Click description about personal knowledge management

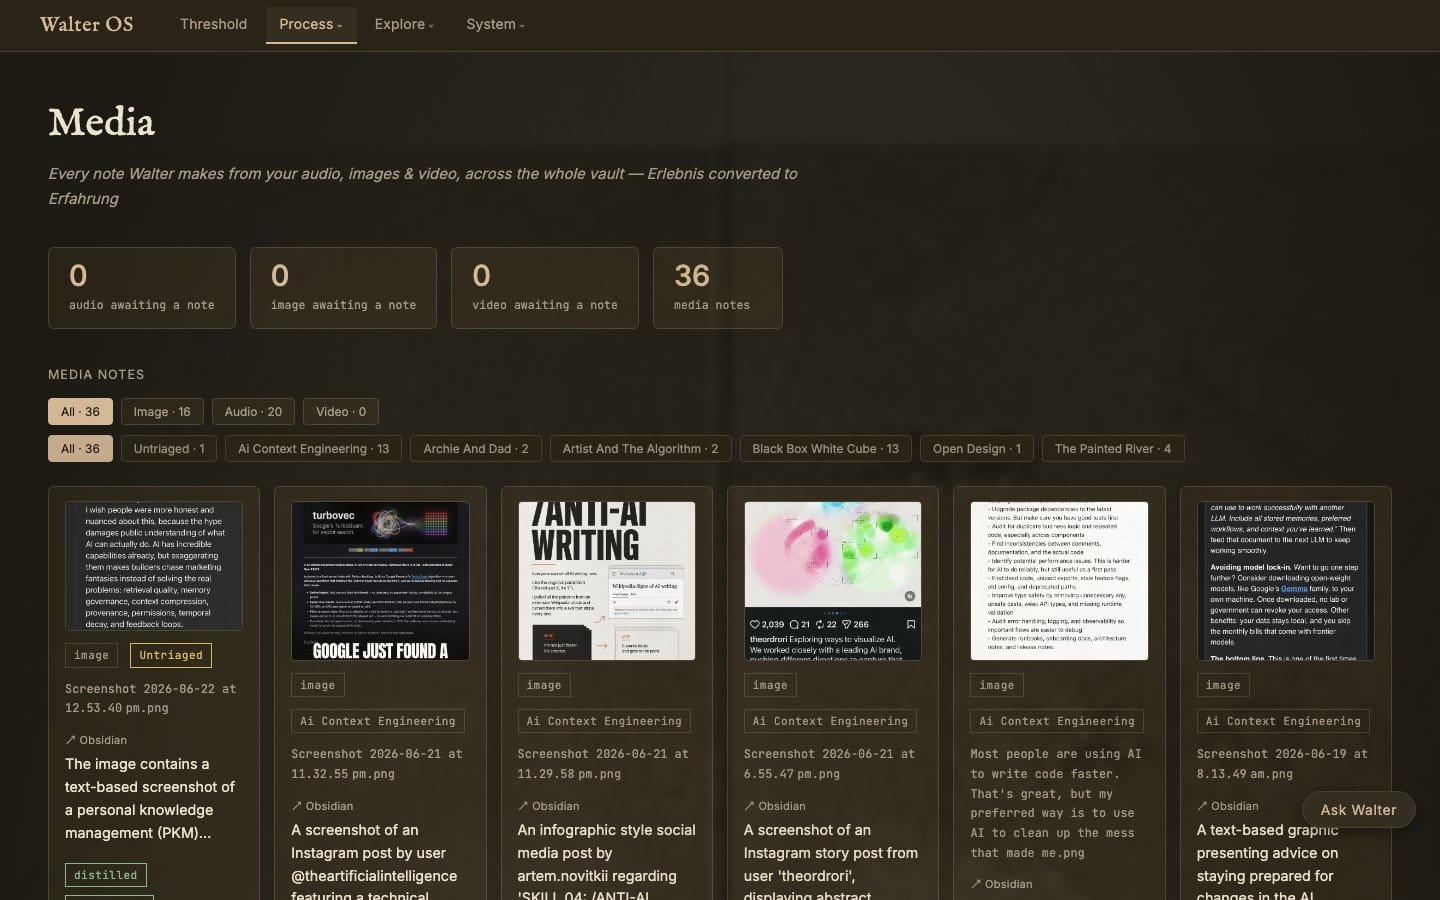pos(150,798)
